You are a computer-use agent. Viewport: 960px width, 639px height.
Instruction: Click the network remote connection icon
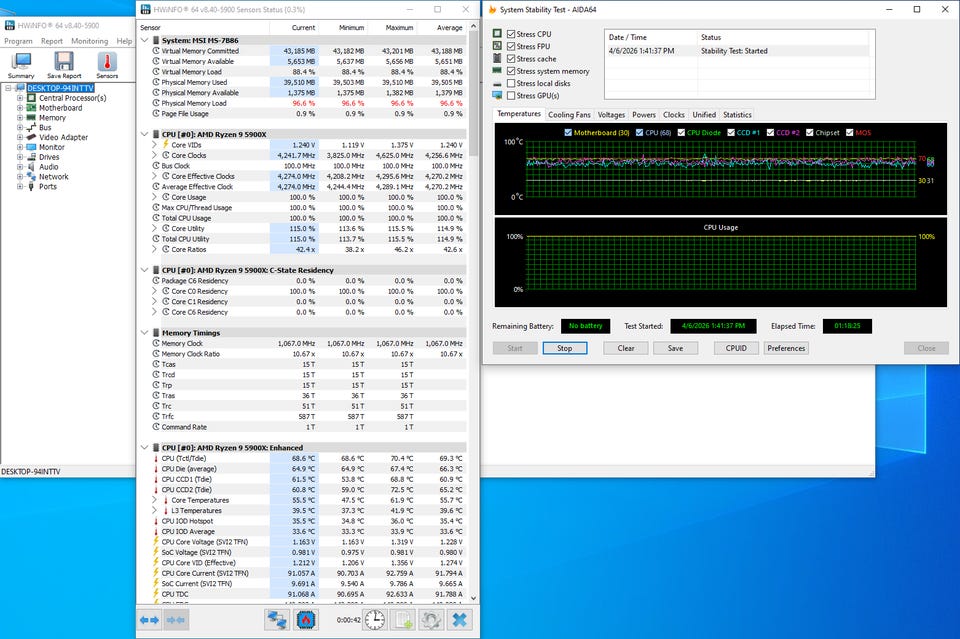277,620
